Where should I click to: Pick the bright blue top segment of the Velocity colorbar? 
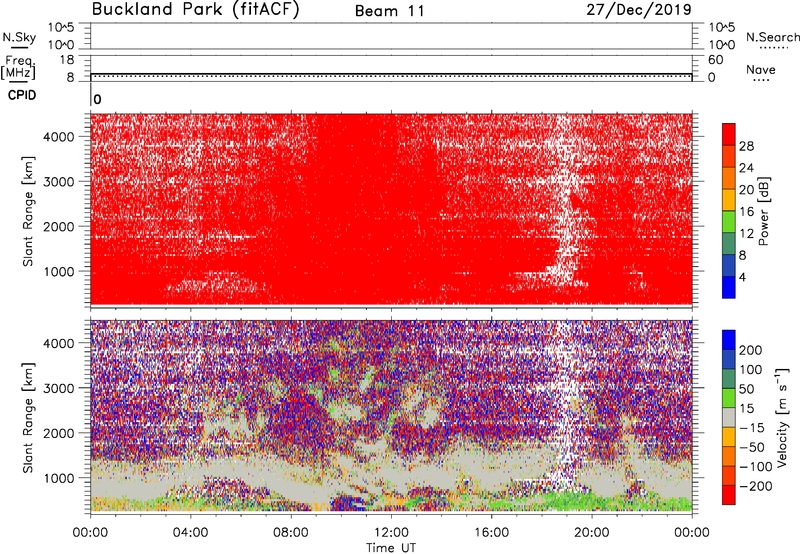coord(729,340)
